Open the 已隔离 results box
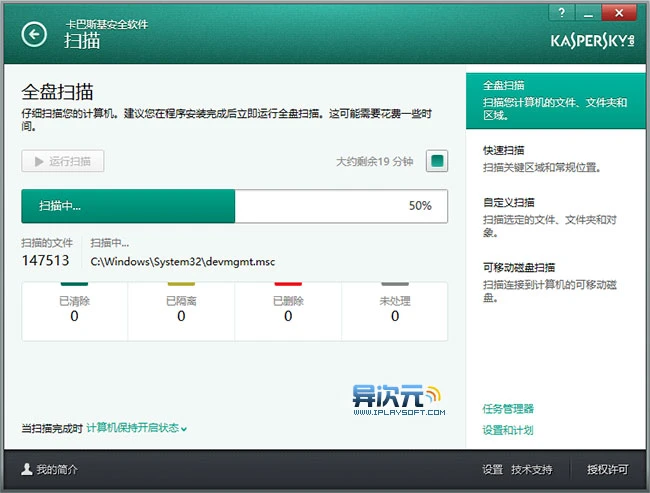Image resolution: width=650 pixels, height=493 pixels. tap(181, 311)
